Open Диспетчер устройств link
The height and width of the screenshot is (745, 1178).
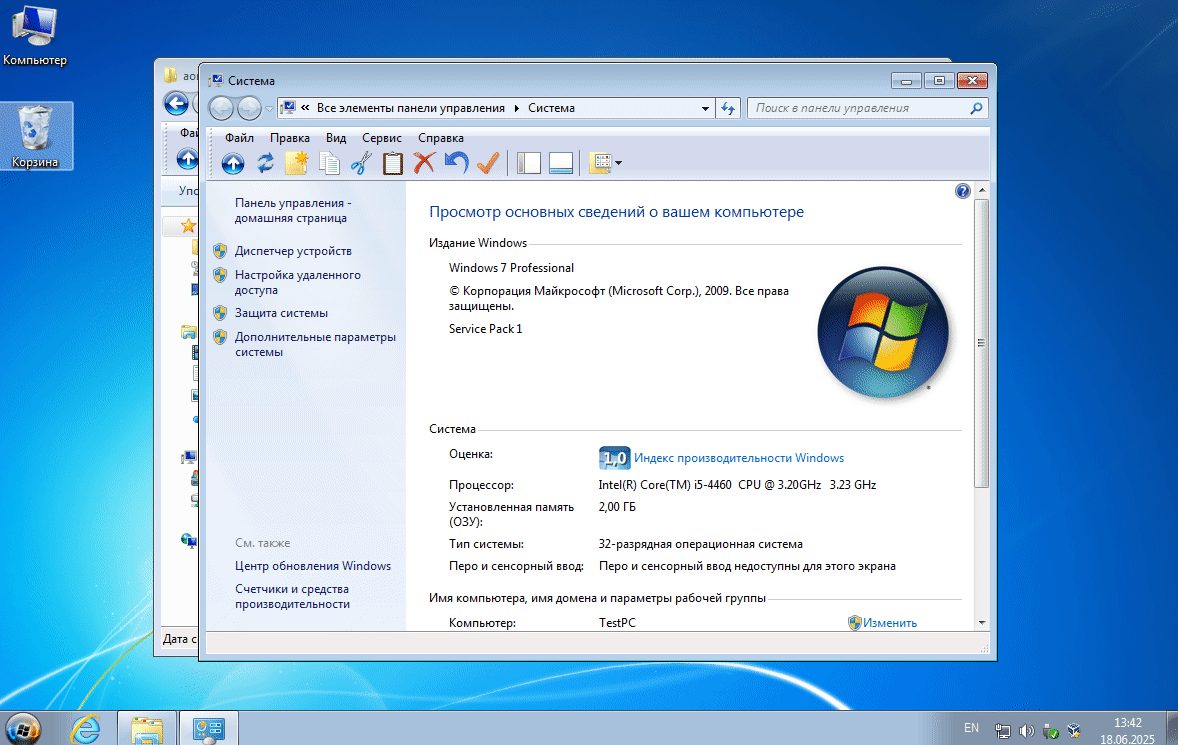(x=293, y=251)
